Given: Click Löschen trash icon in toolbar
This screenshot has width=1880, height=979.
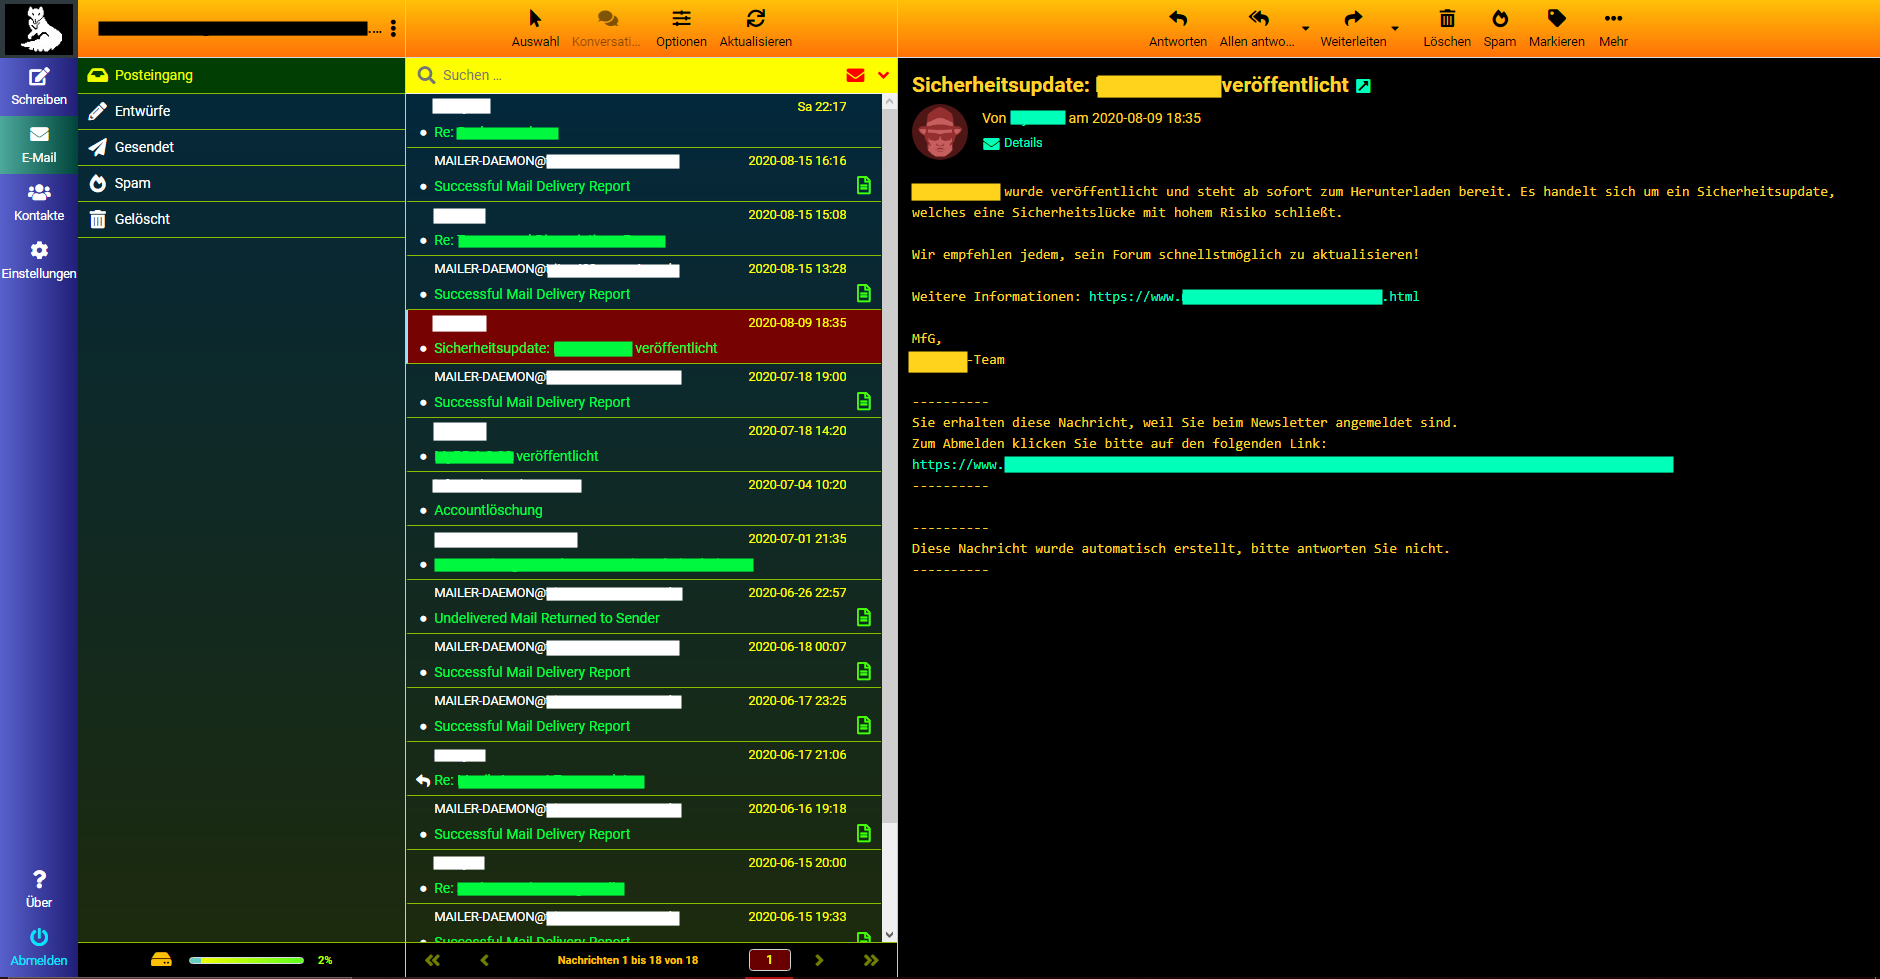Looking at the screenshot, I should coord(1446,20).
